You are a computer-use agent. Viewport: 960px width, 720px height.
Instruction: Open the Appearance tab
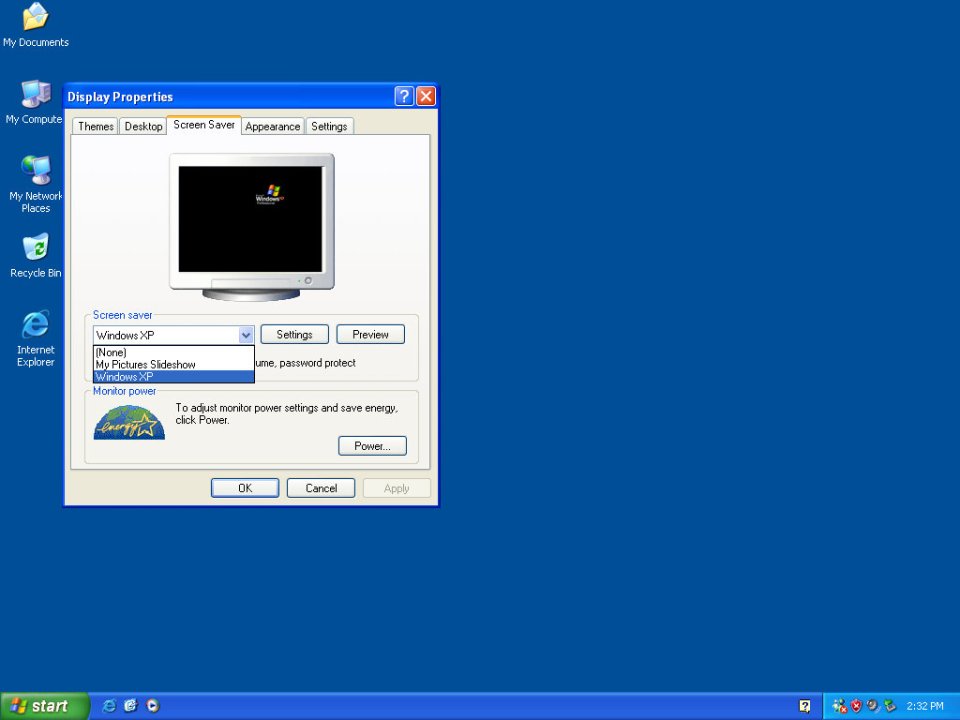(272, 127)
